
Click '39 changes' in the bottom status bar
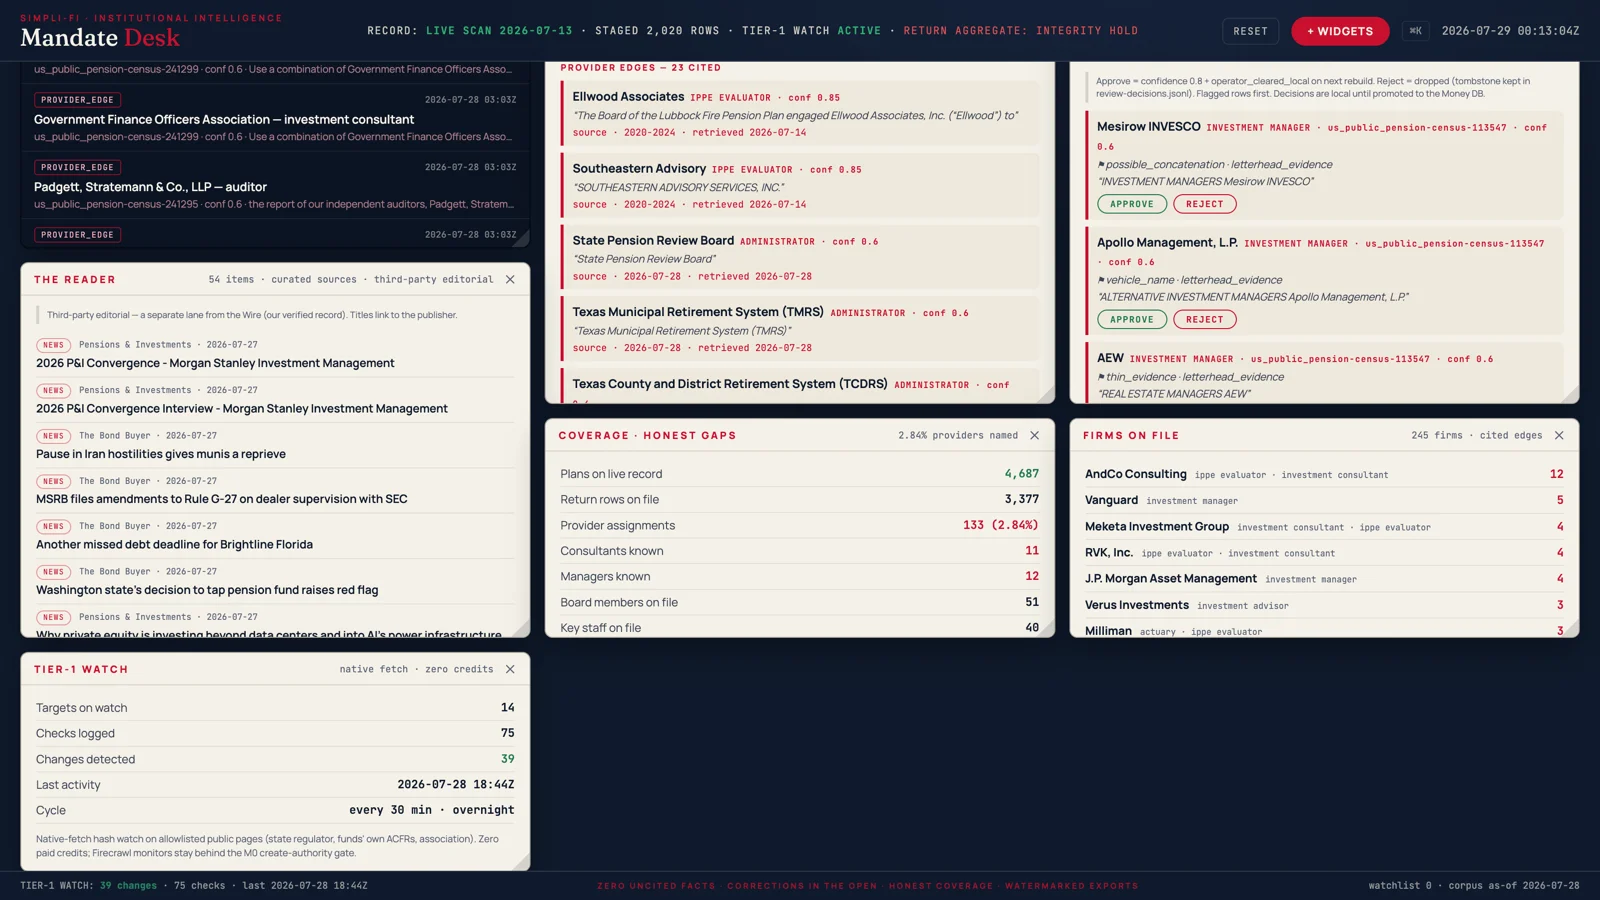tap(128, 886)
